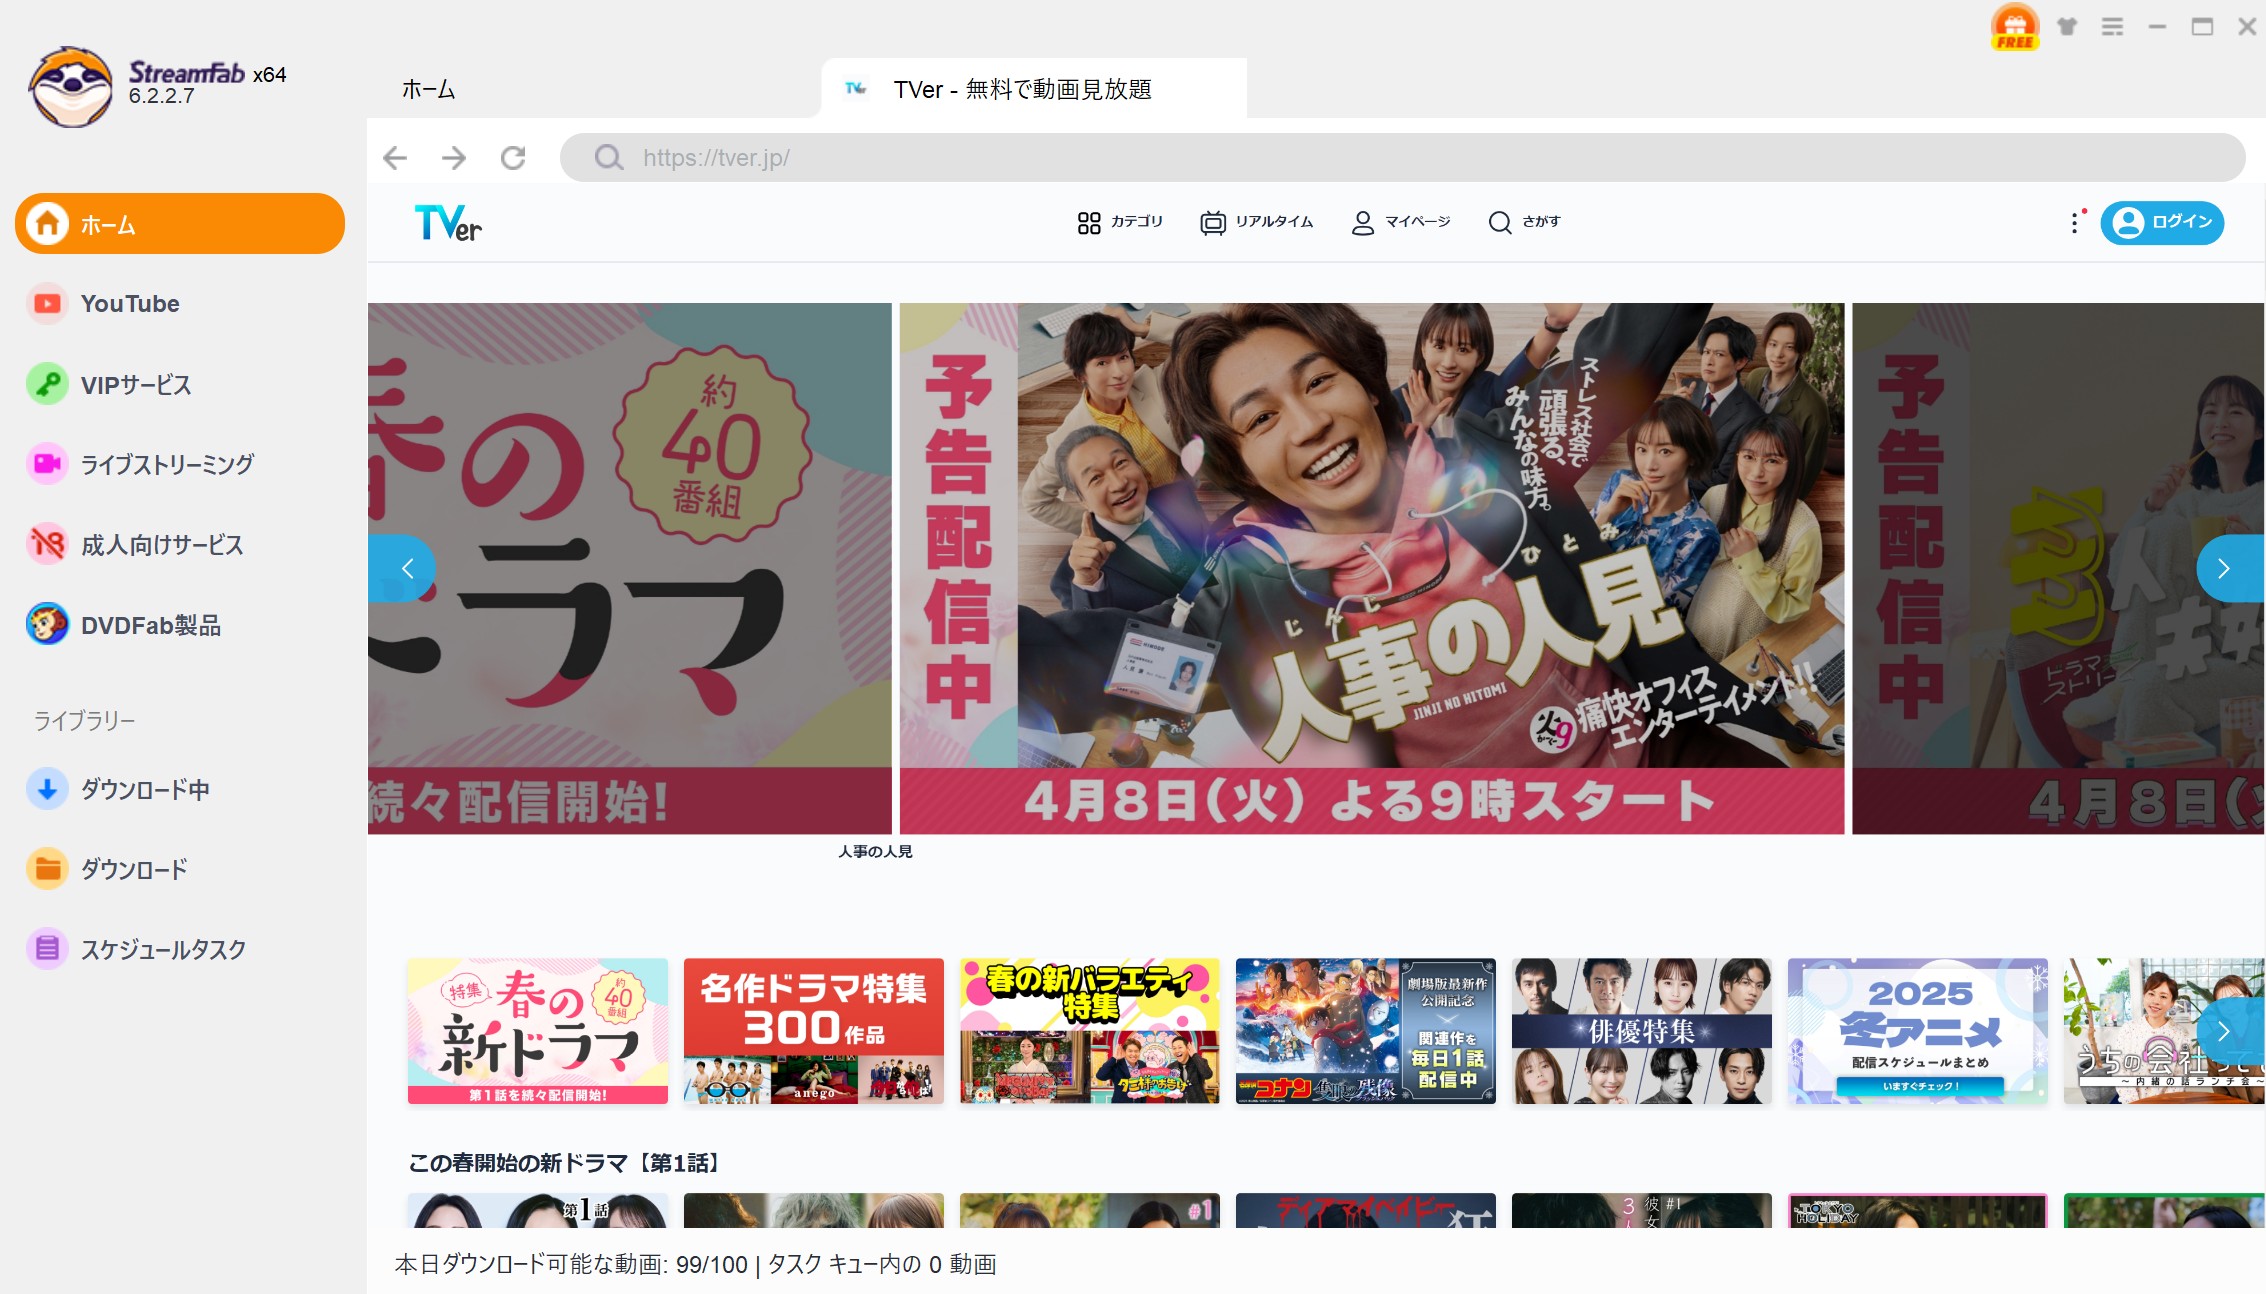
Task: Open カテゴリ in TVer navigation
Action: coord(1120,222)
